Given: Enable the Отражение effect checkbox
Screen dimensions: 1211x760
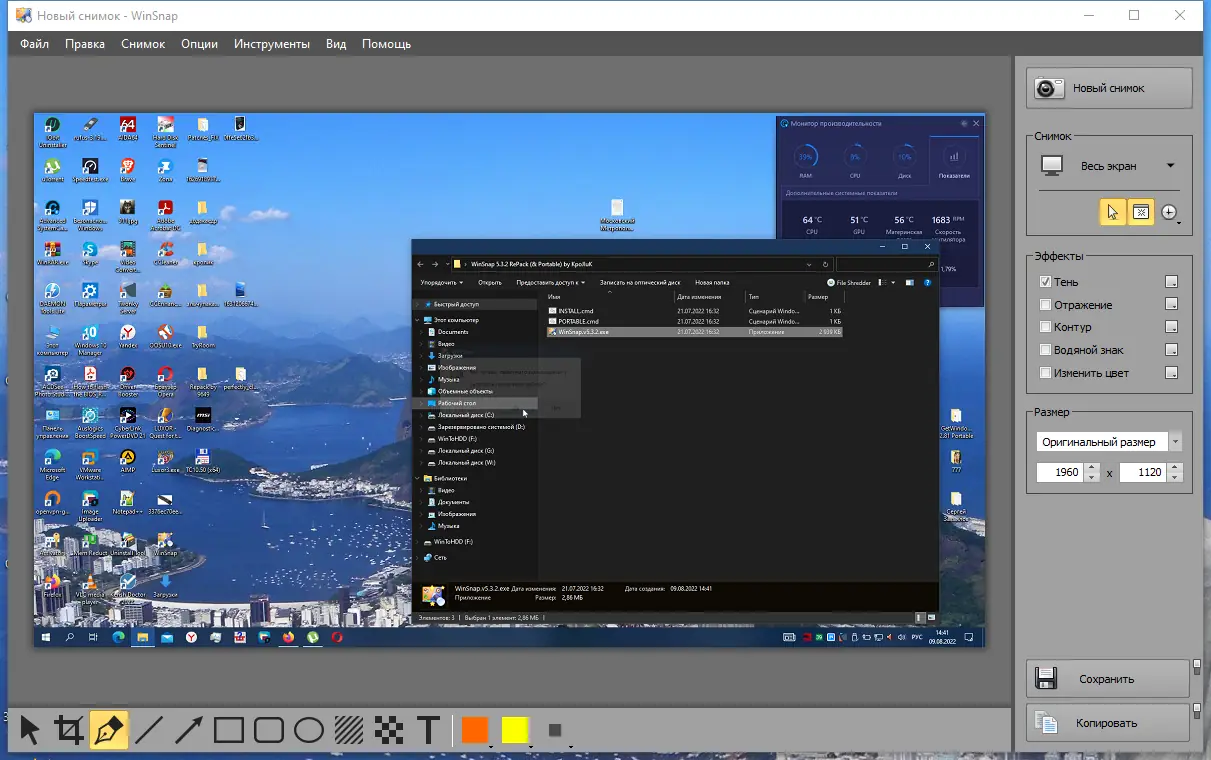Looking at the screenshot, I should coord(1046,305).
